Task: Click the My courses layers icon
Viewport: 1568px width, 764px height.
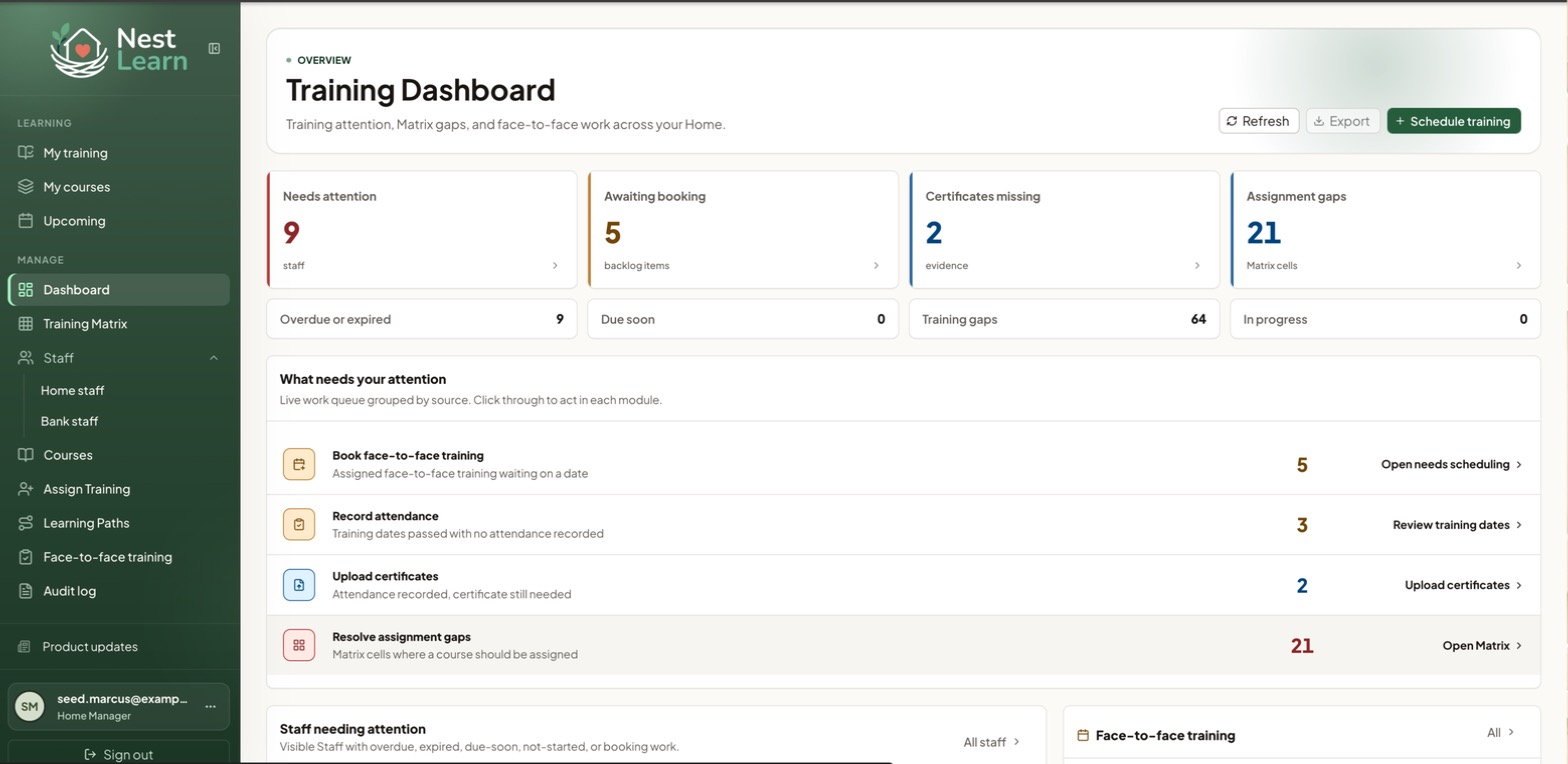Action: click(26, 187)
